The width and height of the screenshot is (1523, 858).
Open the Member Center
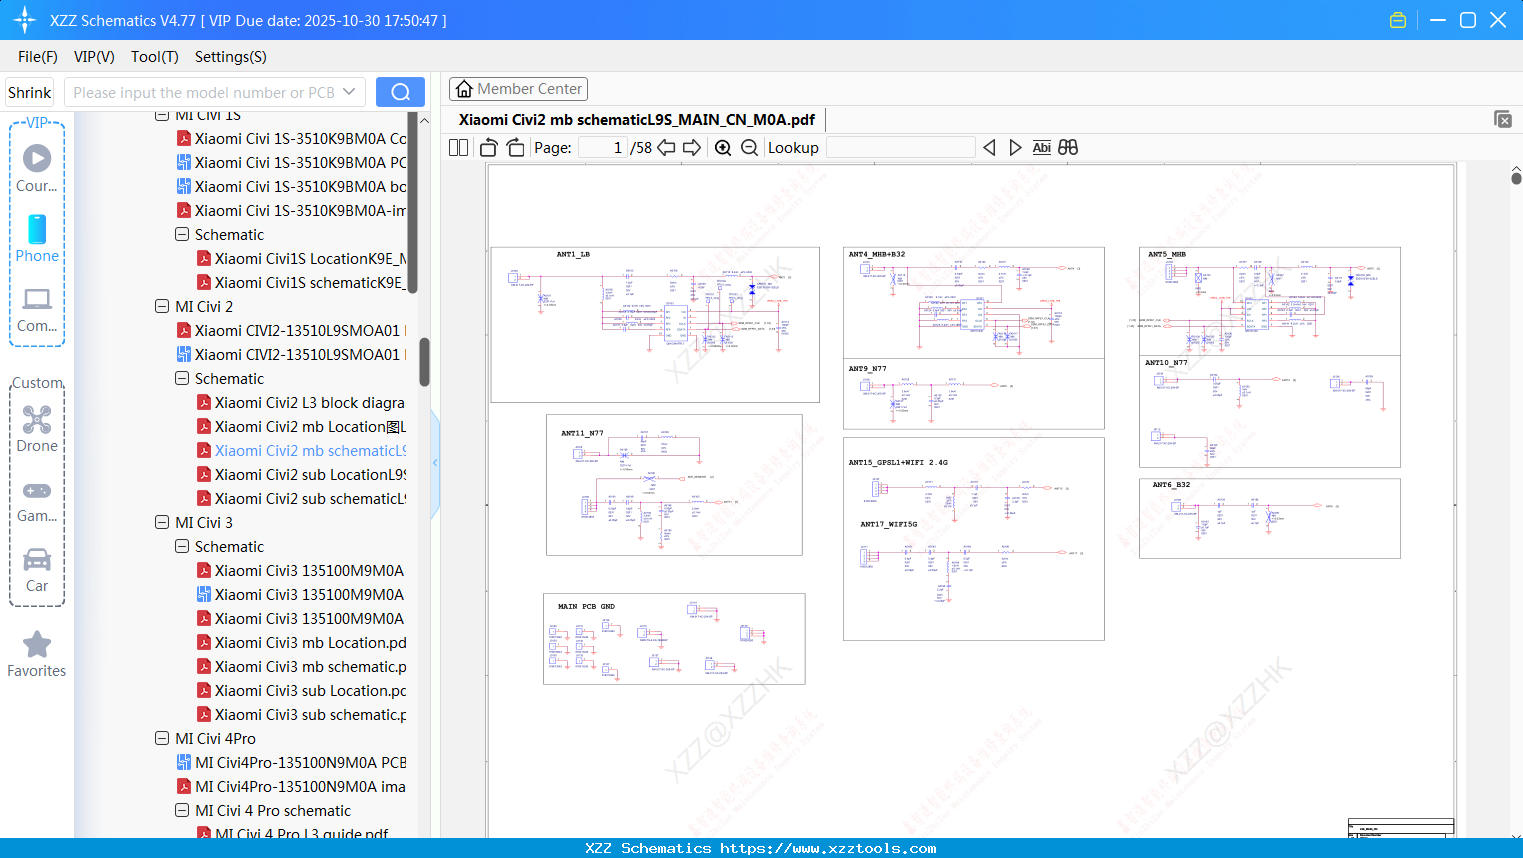[518, 89]
